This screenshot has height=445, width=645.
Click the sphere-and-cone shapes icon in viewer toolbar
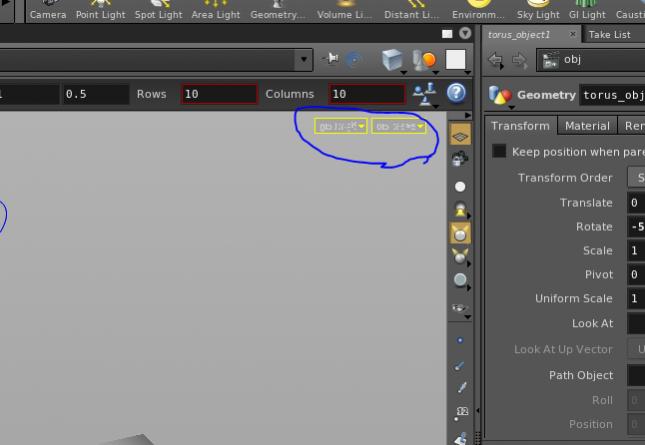pos(424,60)
